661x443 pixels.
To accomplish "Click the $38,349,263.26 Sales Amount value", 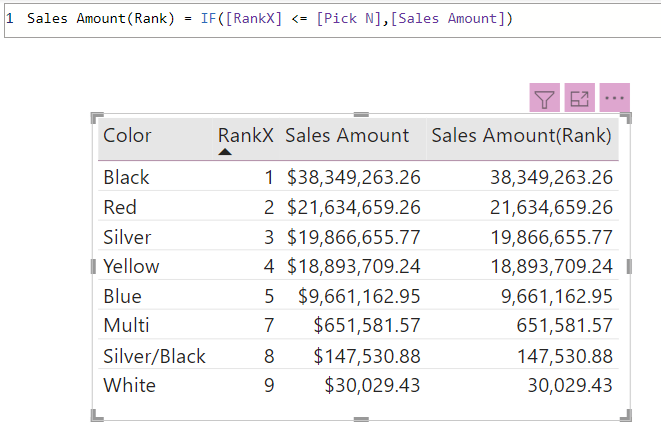I will [353, 178].
